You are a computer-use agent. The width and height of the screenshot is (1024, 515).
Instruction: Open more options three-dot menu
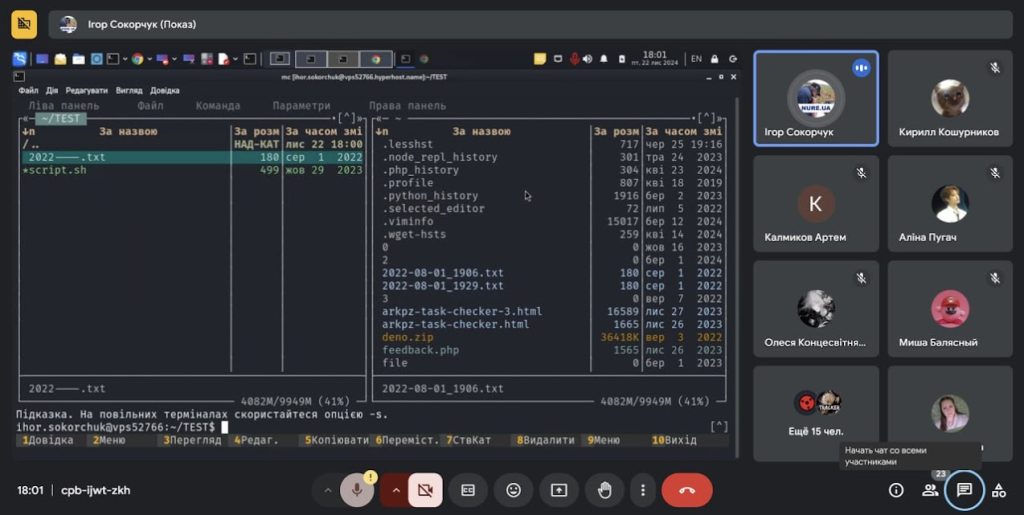(x=643, y=490)
